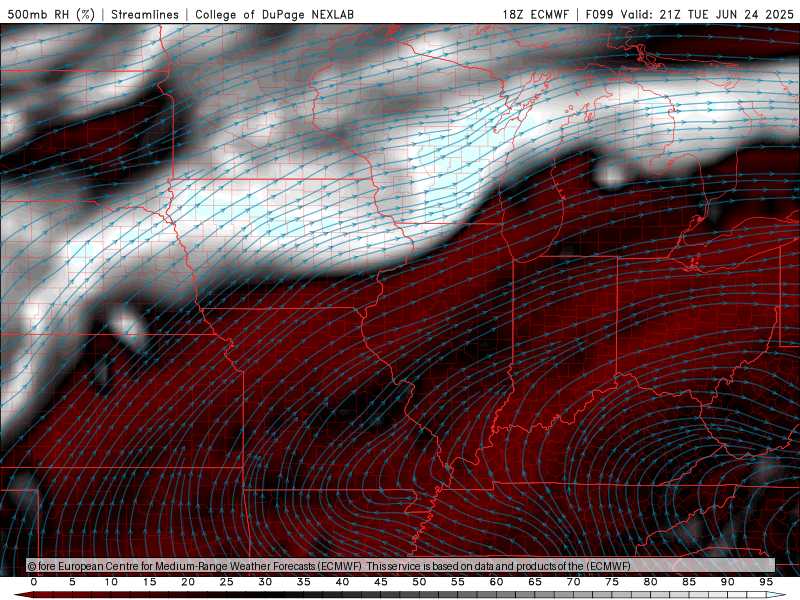The width and height of the screenshot is (800, 600).
Task: Click the "50" legend number
Action: click(419, 582)
